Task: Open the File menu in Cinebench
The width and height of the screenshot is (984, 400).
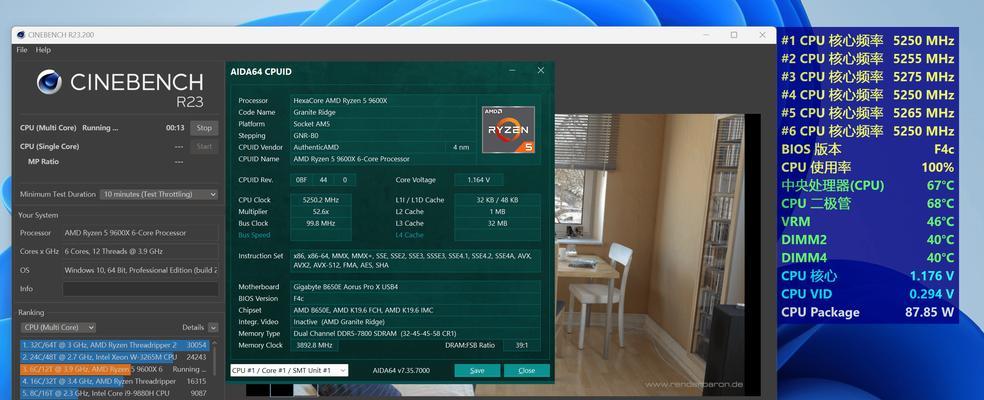Action: click(21, 50)
